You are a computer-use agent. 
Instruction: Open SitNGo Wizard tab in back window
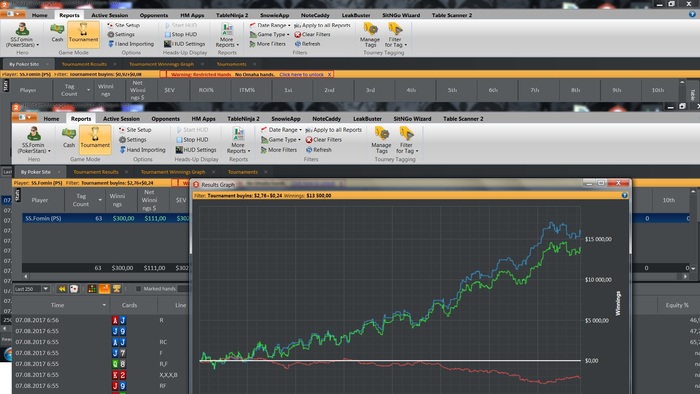(401, 15)
